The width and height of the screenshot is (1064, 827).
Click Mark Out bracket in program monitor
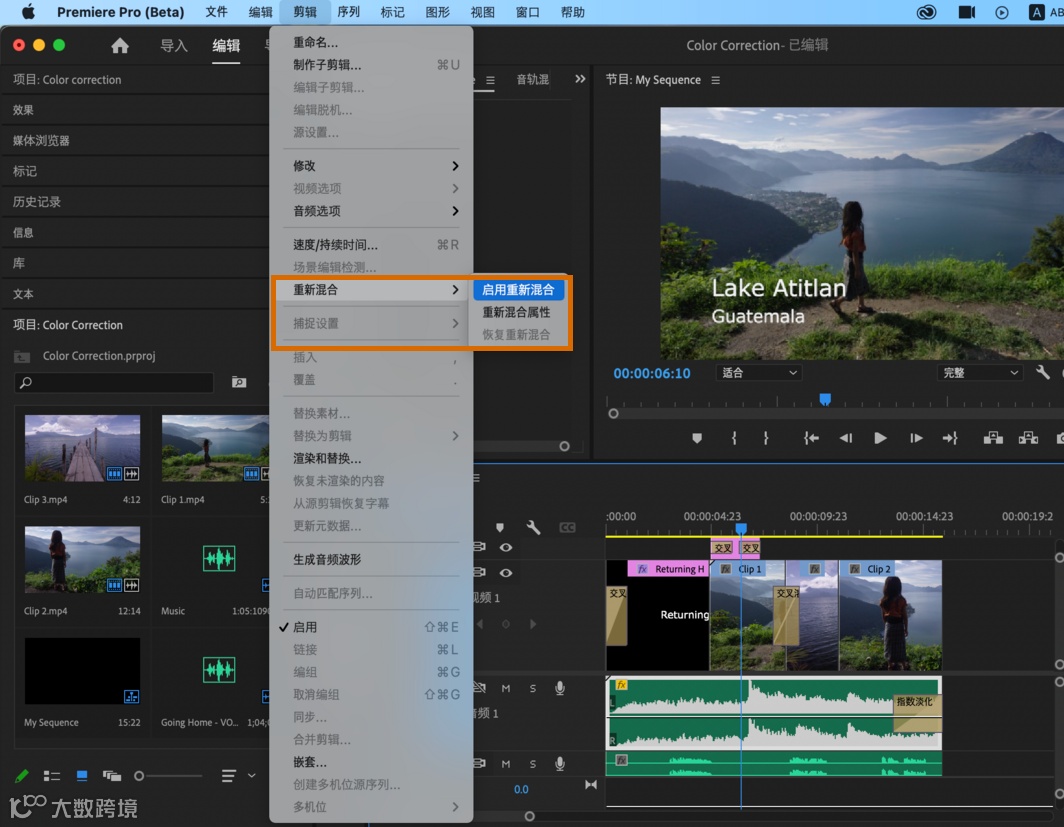(765, 438)
